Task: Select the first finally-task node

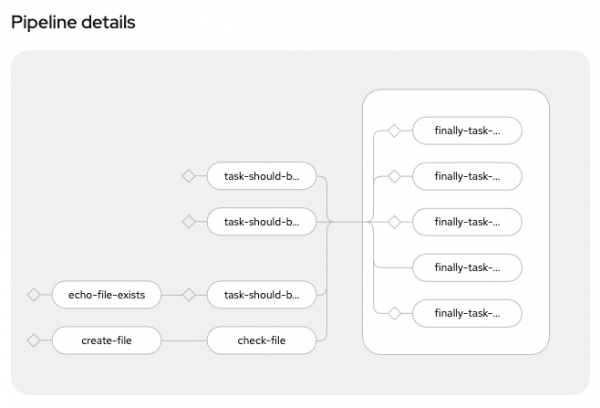Action: click(x=467, y=130)
